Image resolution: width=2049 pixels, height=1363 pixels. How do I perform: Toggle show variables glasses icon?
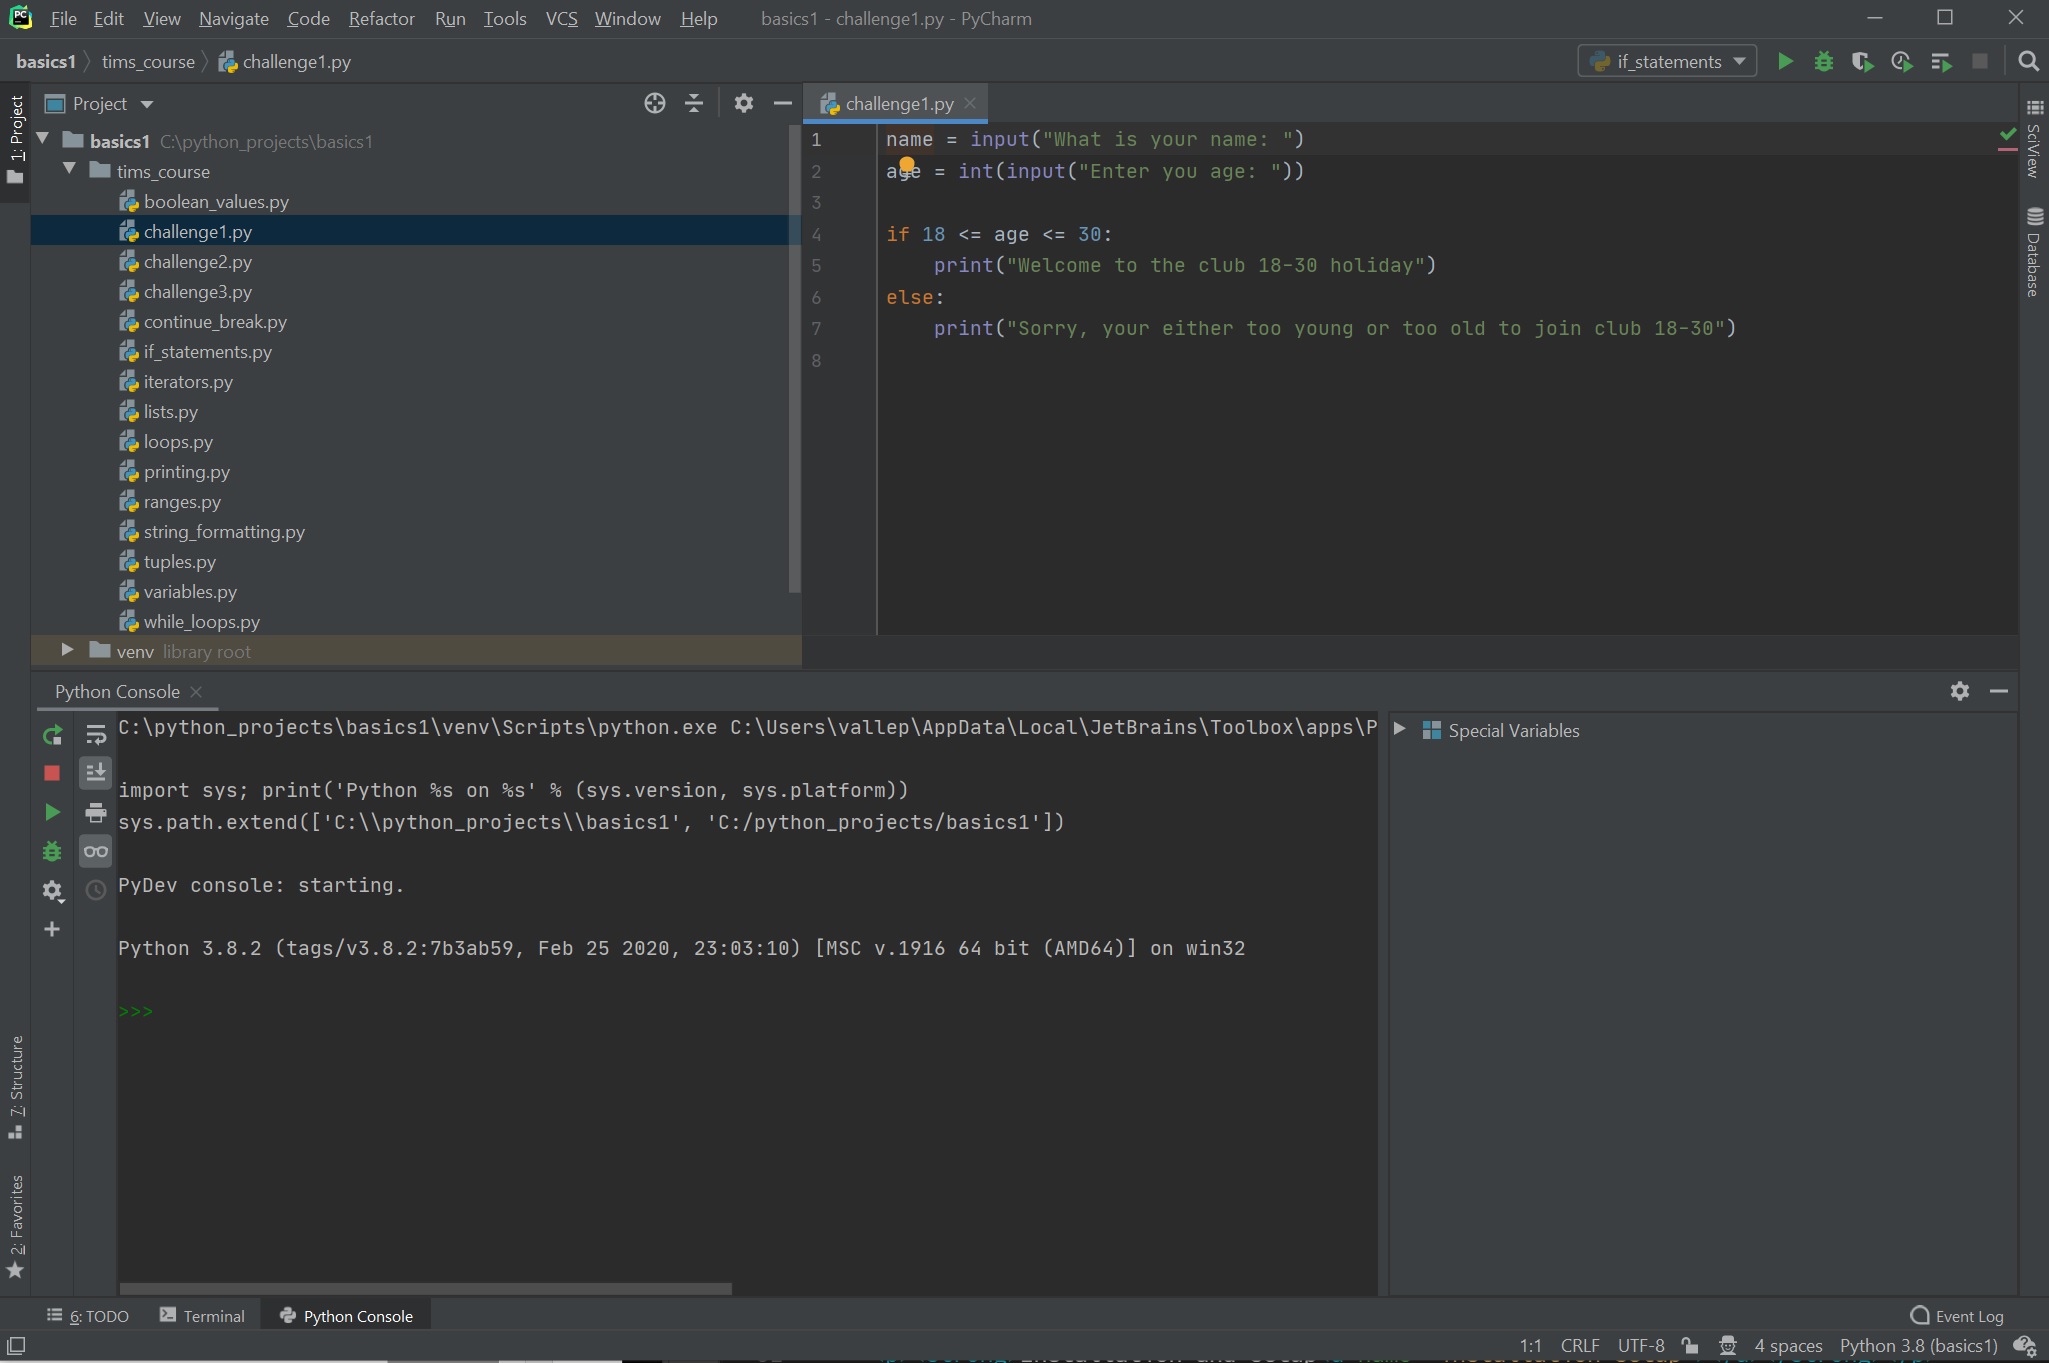coord(96,851)
